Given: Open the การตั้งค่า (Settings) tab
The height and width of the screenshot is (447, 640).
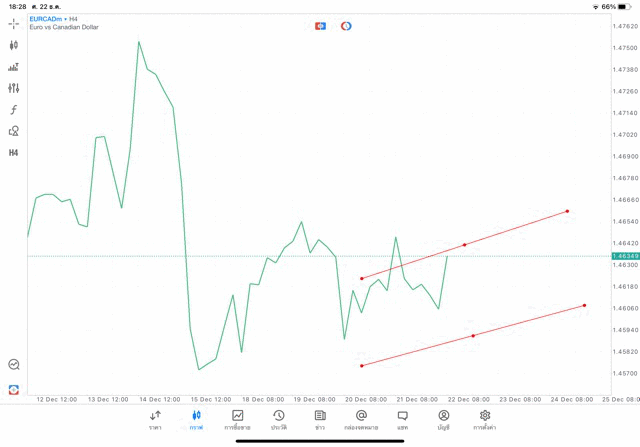Looking at the screenshot, I should click(x=485, y=420).
